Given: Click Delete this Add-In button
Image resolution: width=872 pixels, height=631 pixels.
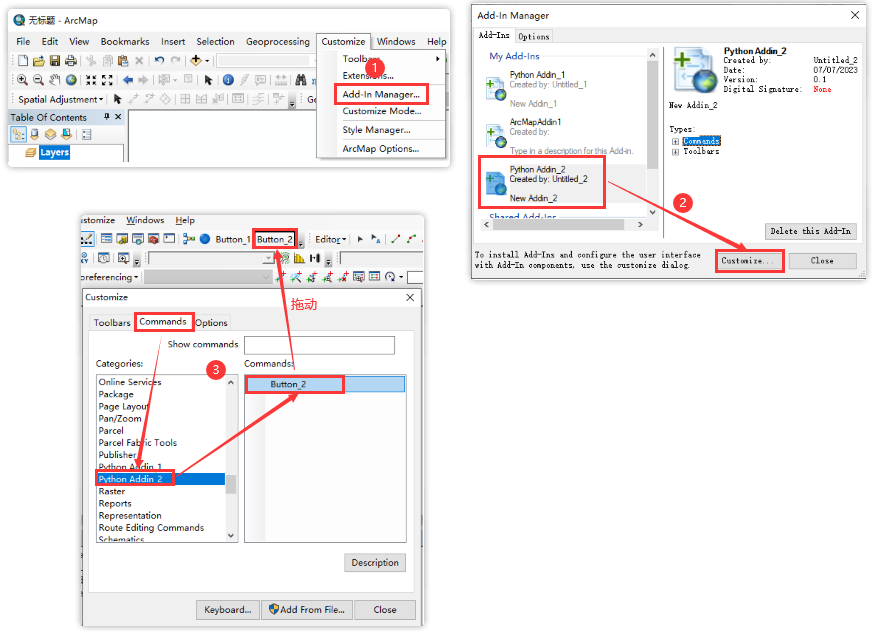Looking at the screenshot, I should (810, 231).
